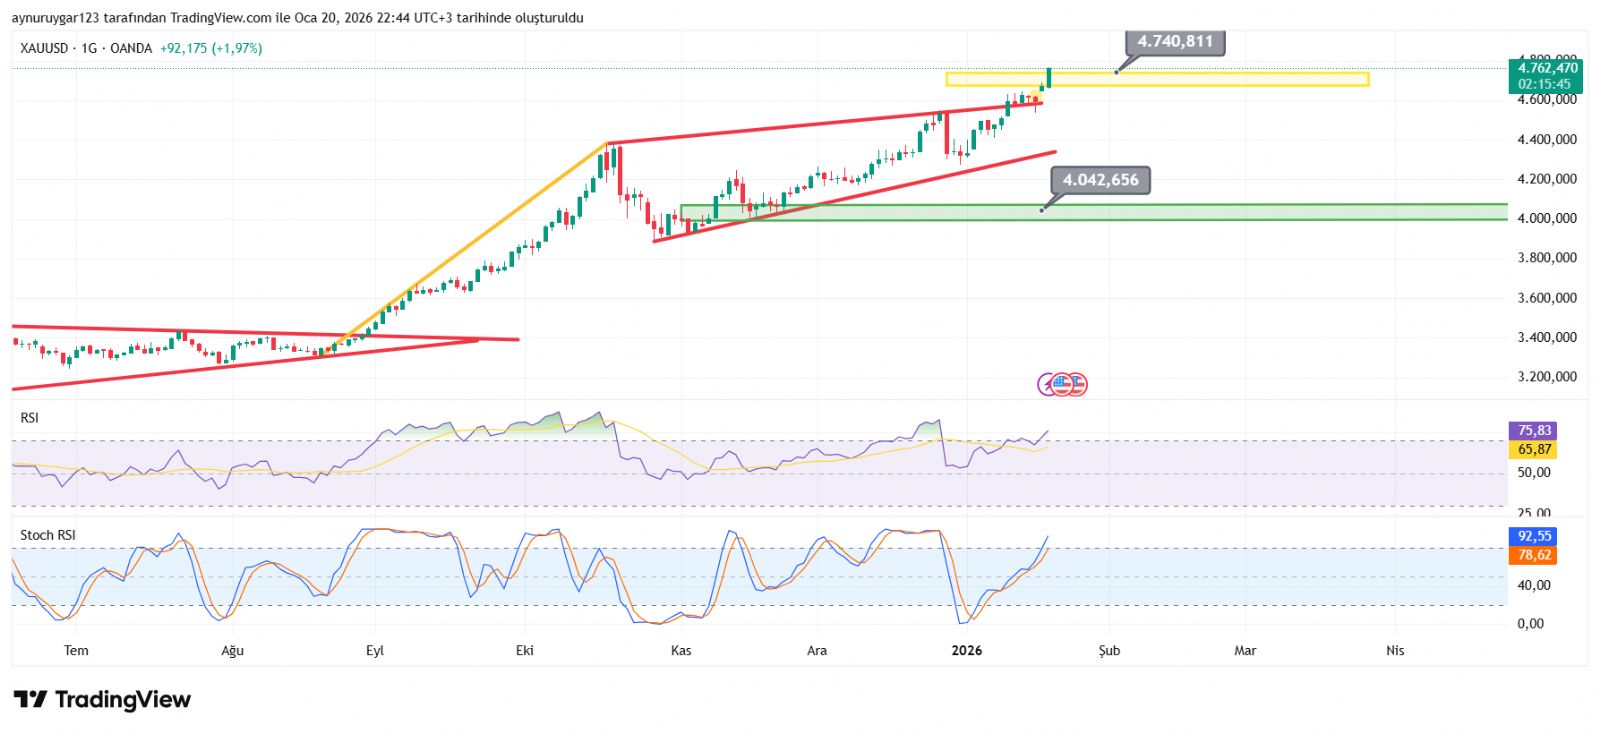Click the Şub month label on time axis
Image resolution: width=1600 pixels, height=733 pixels.
pyautogui.click(x=1109, y=650)
